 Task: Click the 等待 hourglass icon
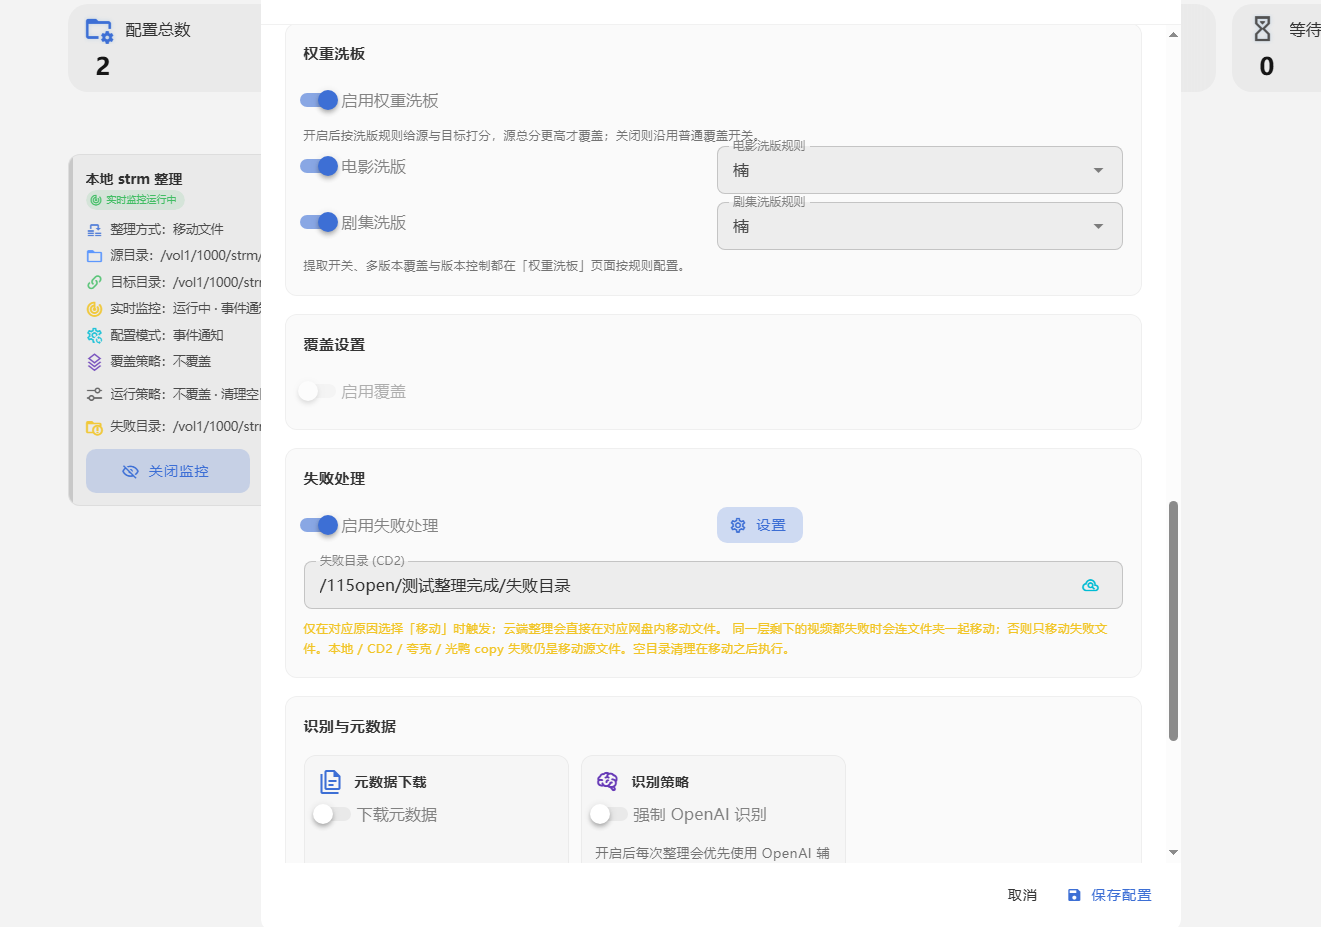click(1263, 29)
